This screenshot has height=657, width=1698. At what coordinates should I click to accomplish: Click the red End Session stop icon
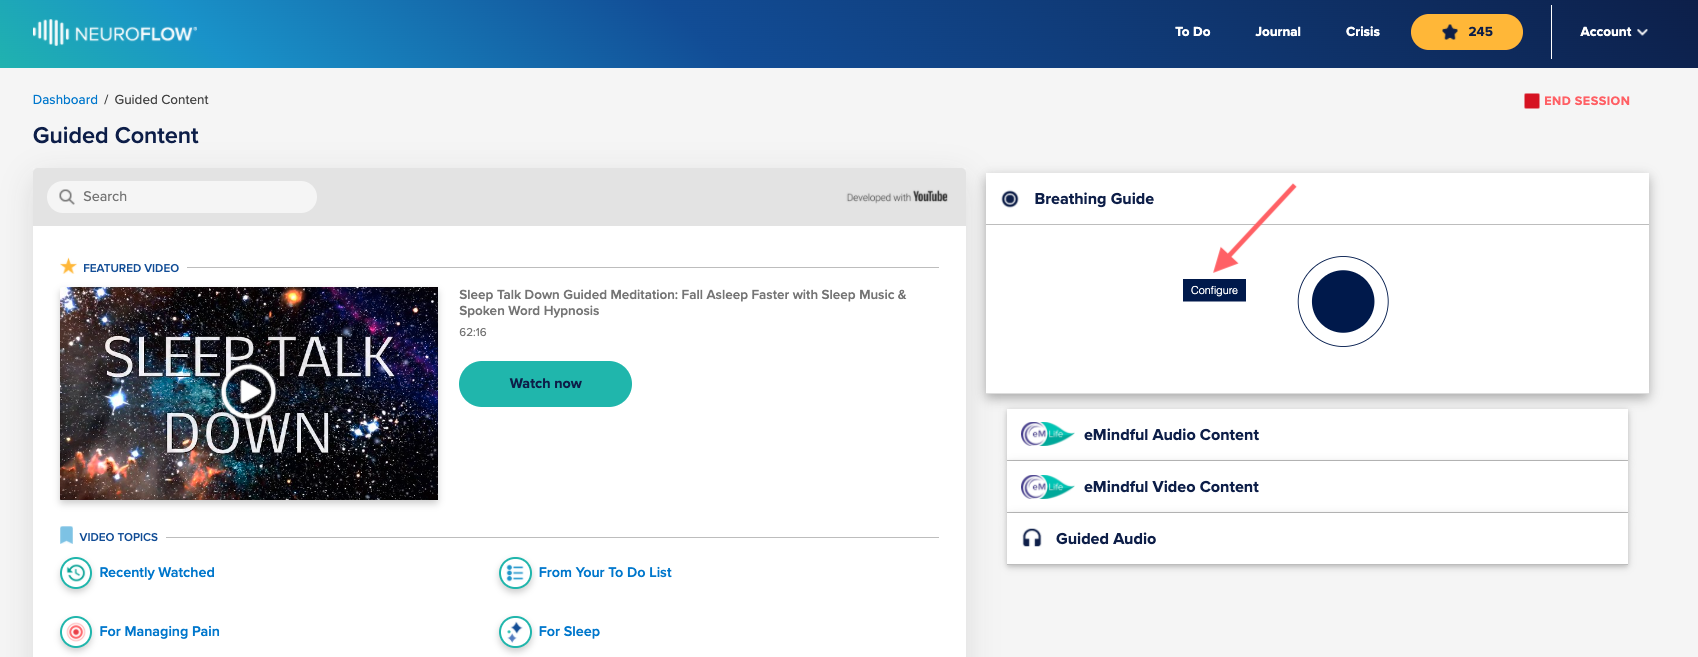tap(1531, 101)
